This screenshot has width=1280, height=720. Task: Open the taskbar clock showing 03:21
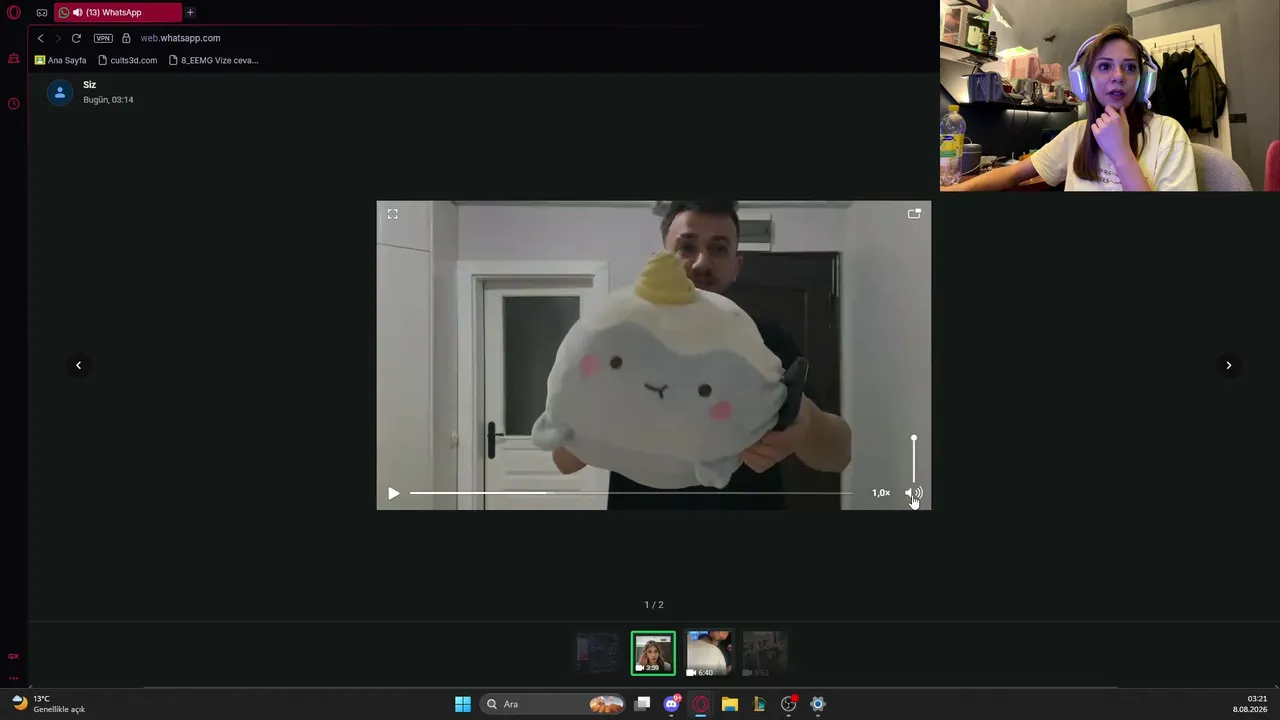click(x=1250, y=704)
